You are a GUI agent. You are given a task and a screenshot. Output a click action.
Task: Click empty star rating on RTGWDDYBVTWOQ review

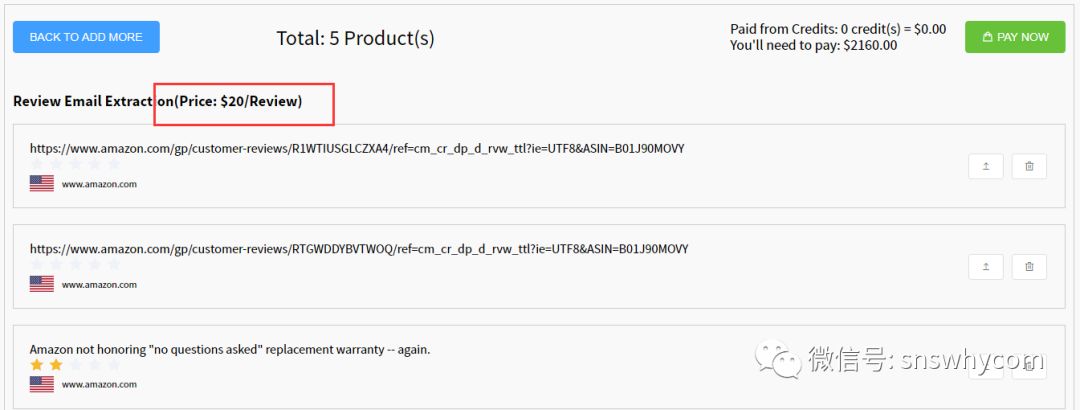[75, 264]
